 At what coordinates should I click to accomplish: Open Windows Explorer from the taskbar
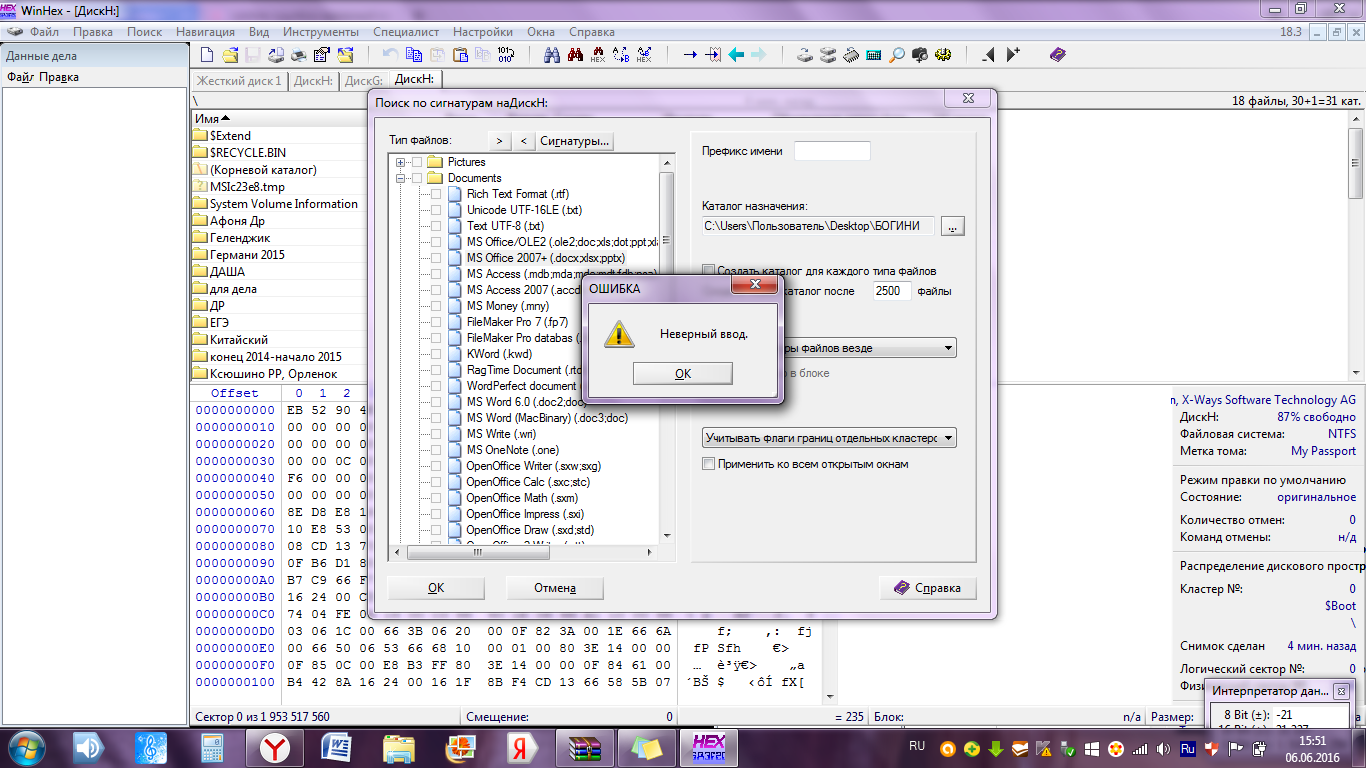point(398,747)
